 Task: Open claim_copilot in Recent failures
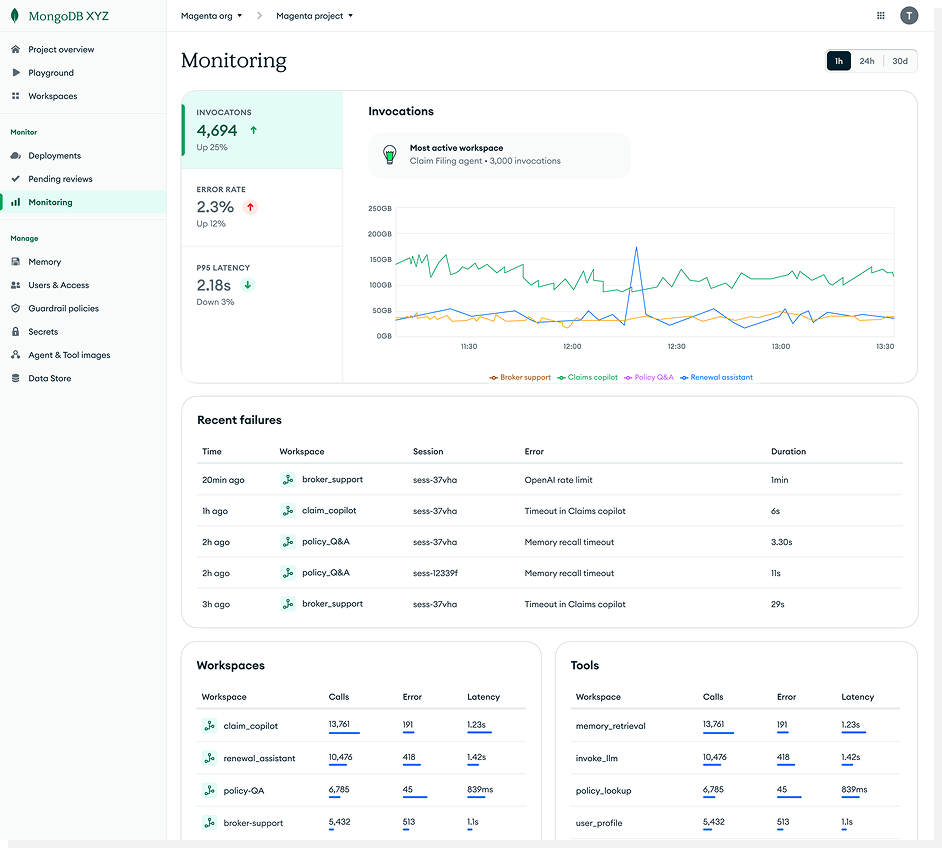click(329, 511)
